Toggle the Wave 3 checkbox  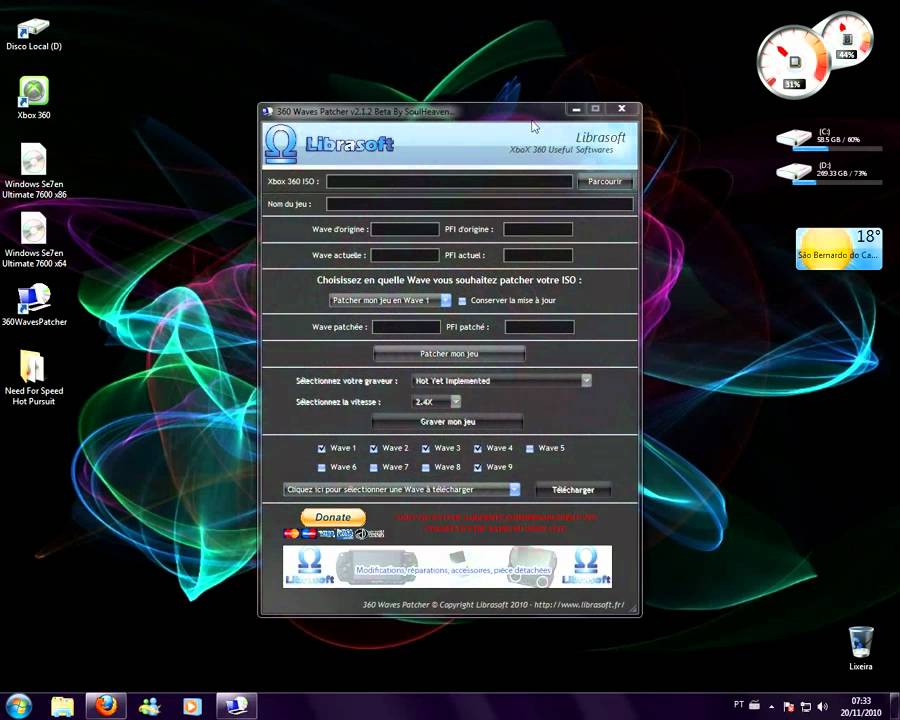(425, 448)
